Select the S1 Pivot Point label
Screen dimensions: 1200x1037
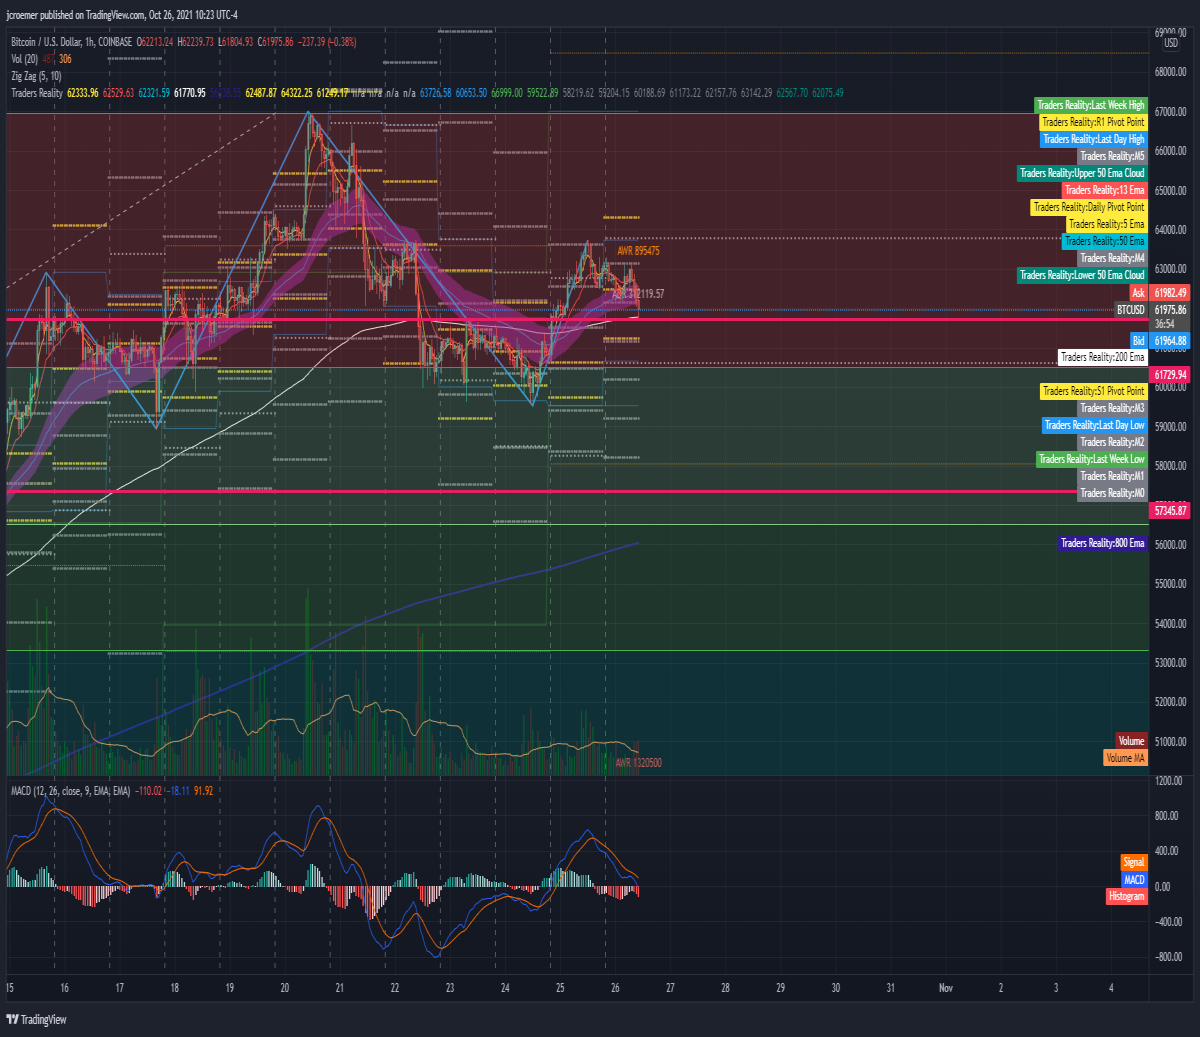[x=1094, y=391]
